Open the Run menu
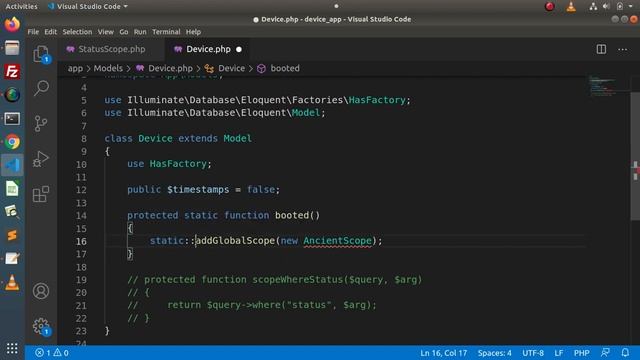 [x=140, y=32]
